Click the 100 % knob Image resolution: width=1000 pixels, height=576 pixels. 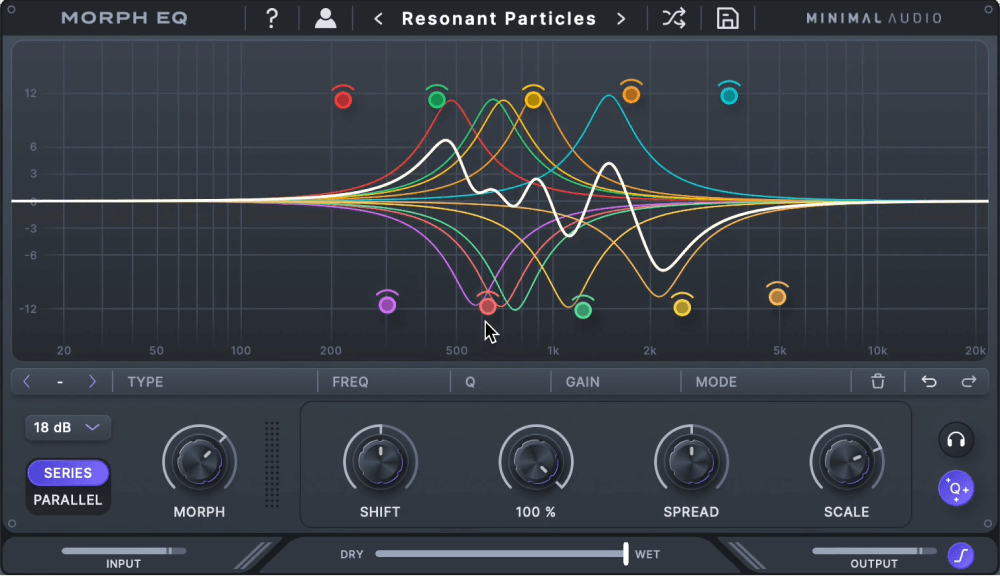[x=536, y=462]
